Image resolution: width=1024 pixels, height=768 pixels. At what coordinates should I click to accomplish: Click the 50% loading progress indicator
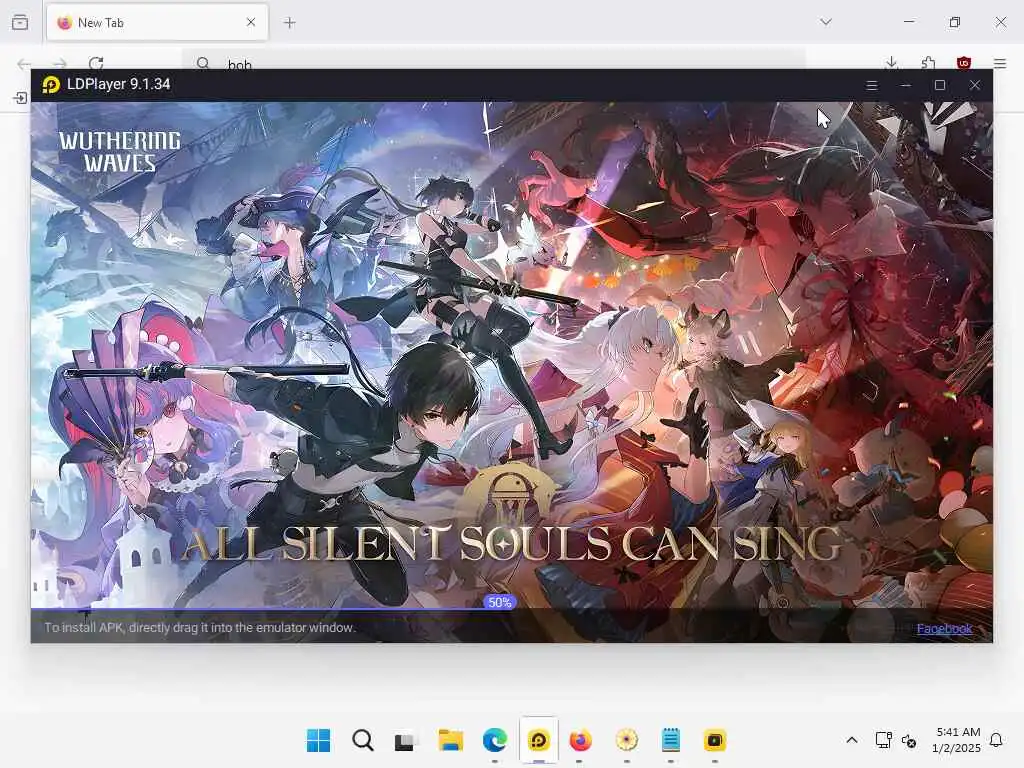click(500, 602)
